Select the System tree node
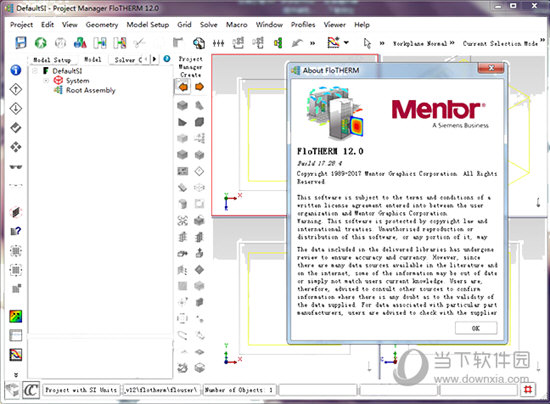 78,81
